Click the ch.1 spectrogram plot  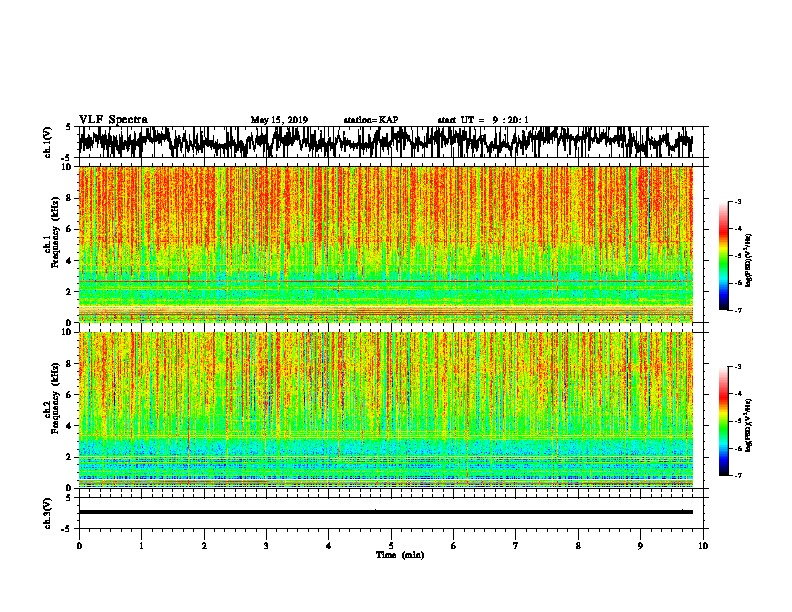point(385,244)
